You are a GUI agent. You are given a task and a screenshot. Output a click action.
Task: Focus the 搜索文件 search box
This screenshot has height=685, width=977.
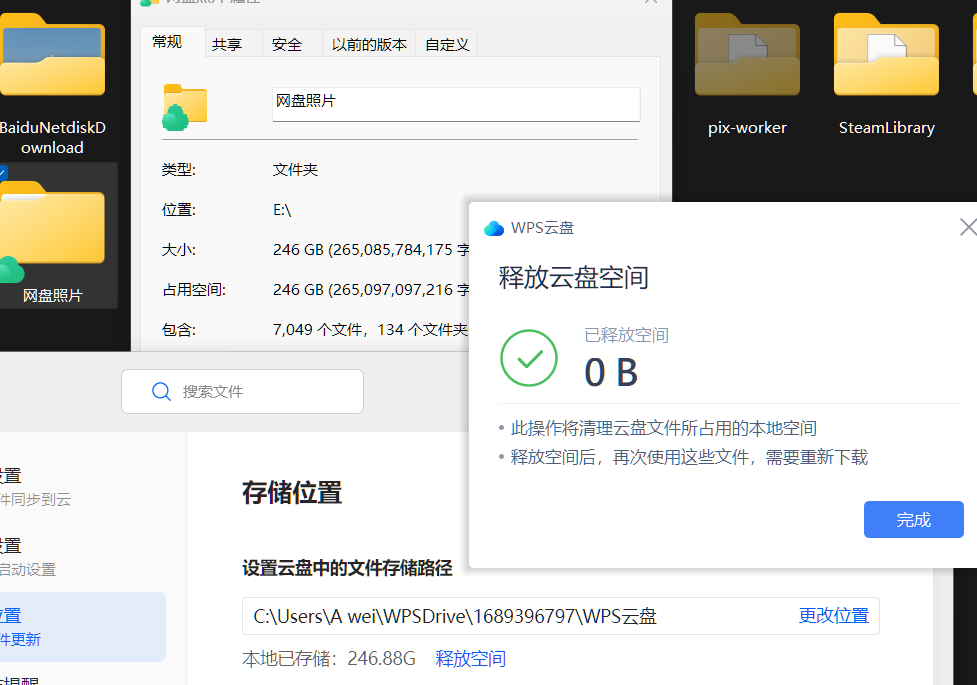[242, 391]
